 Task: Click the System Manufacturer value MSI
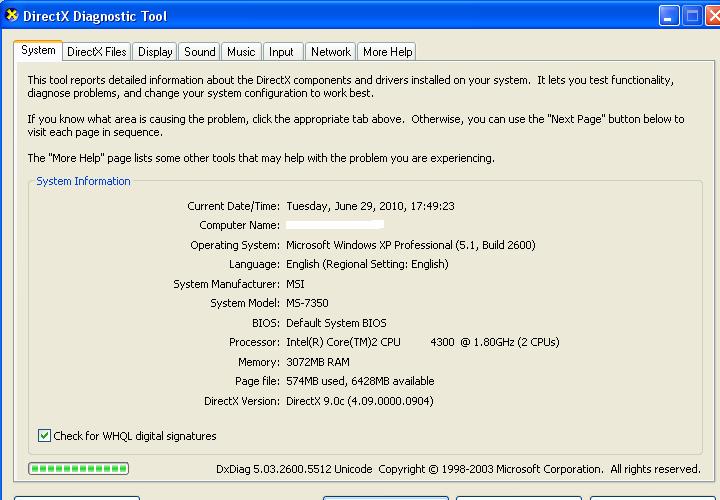pyautogui.click(x=295, y=284)
